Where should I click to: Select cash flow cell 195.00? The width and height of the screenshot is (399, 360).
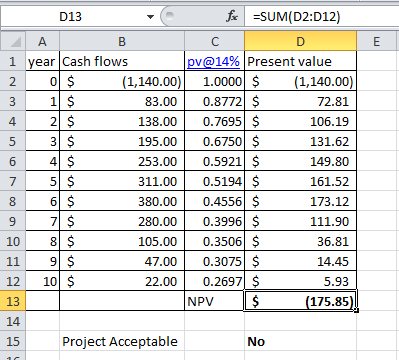tap(122, 141)
